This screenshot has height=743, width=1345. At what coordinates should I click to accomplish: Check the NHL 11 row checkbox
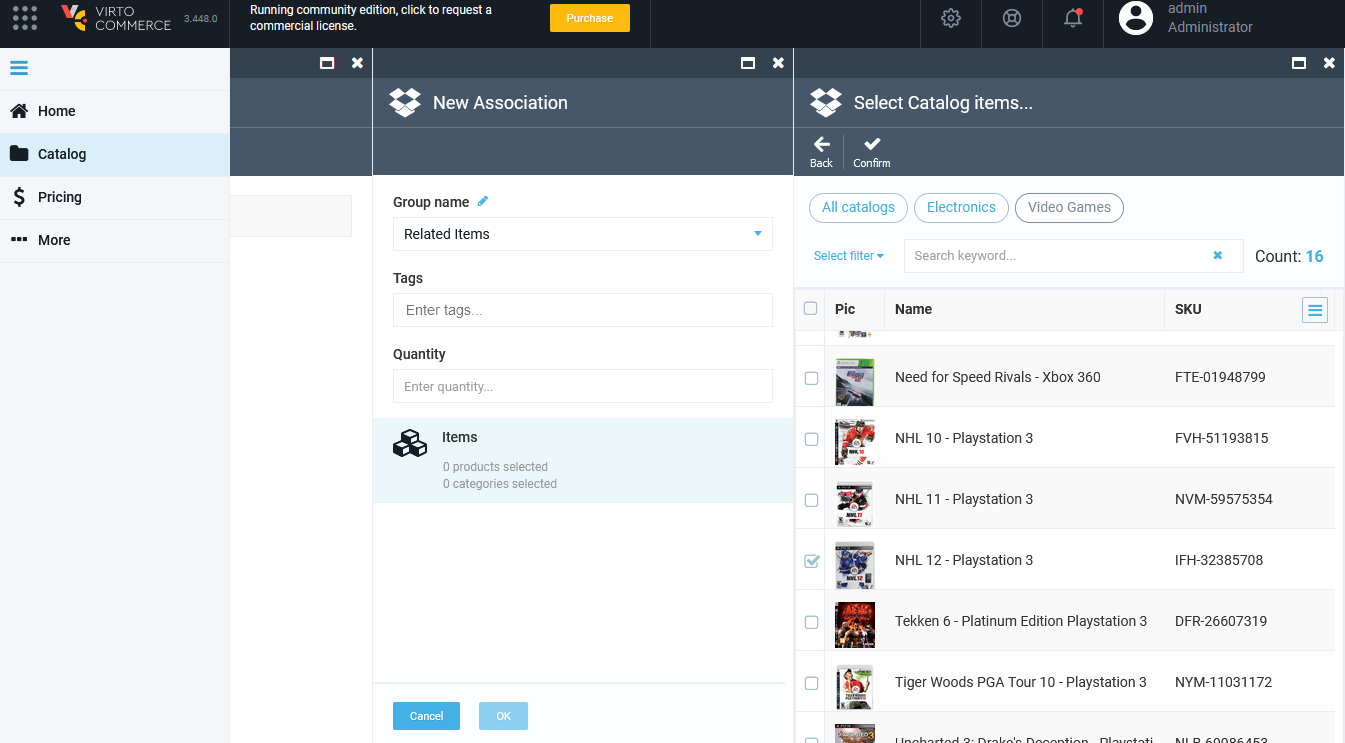click(x=811, y=500)
